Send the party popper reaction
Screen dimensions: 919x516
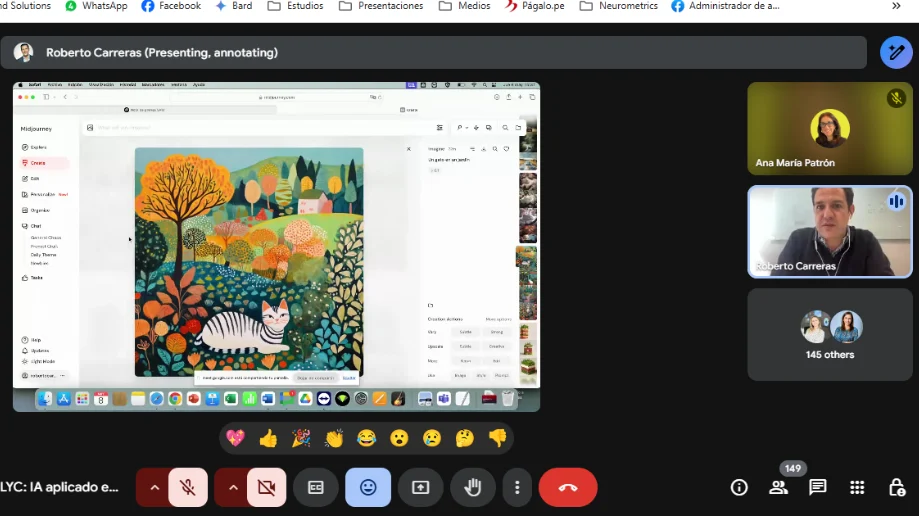click(301, 438)
